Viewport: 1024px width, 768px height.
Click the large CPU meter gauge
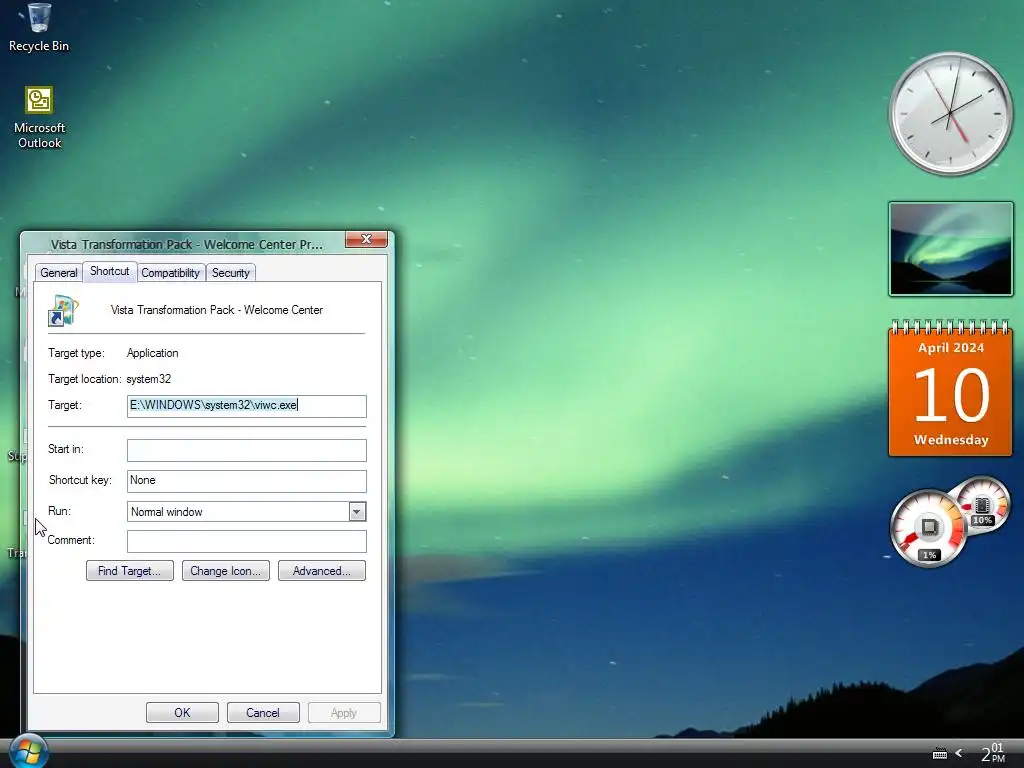pyautogui.click(x=929, y=528)
